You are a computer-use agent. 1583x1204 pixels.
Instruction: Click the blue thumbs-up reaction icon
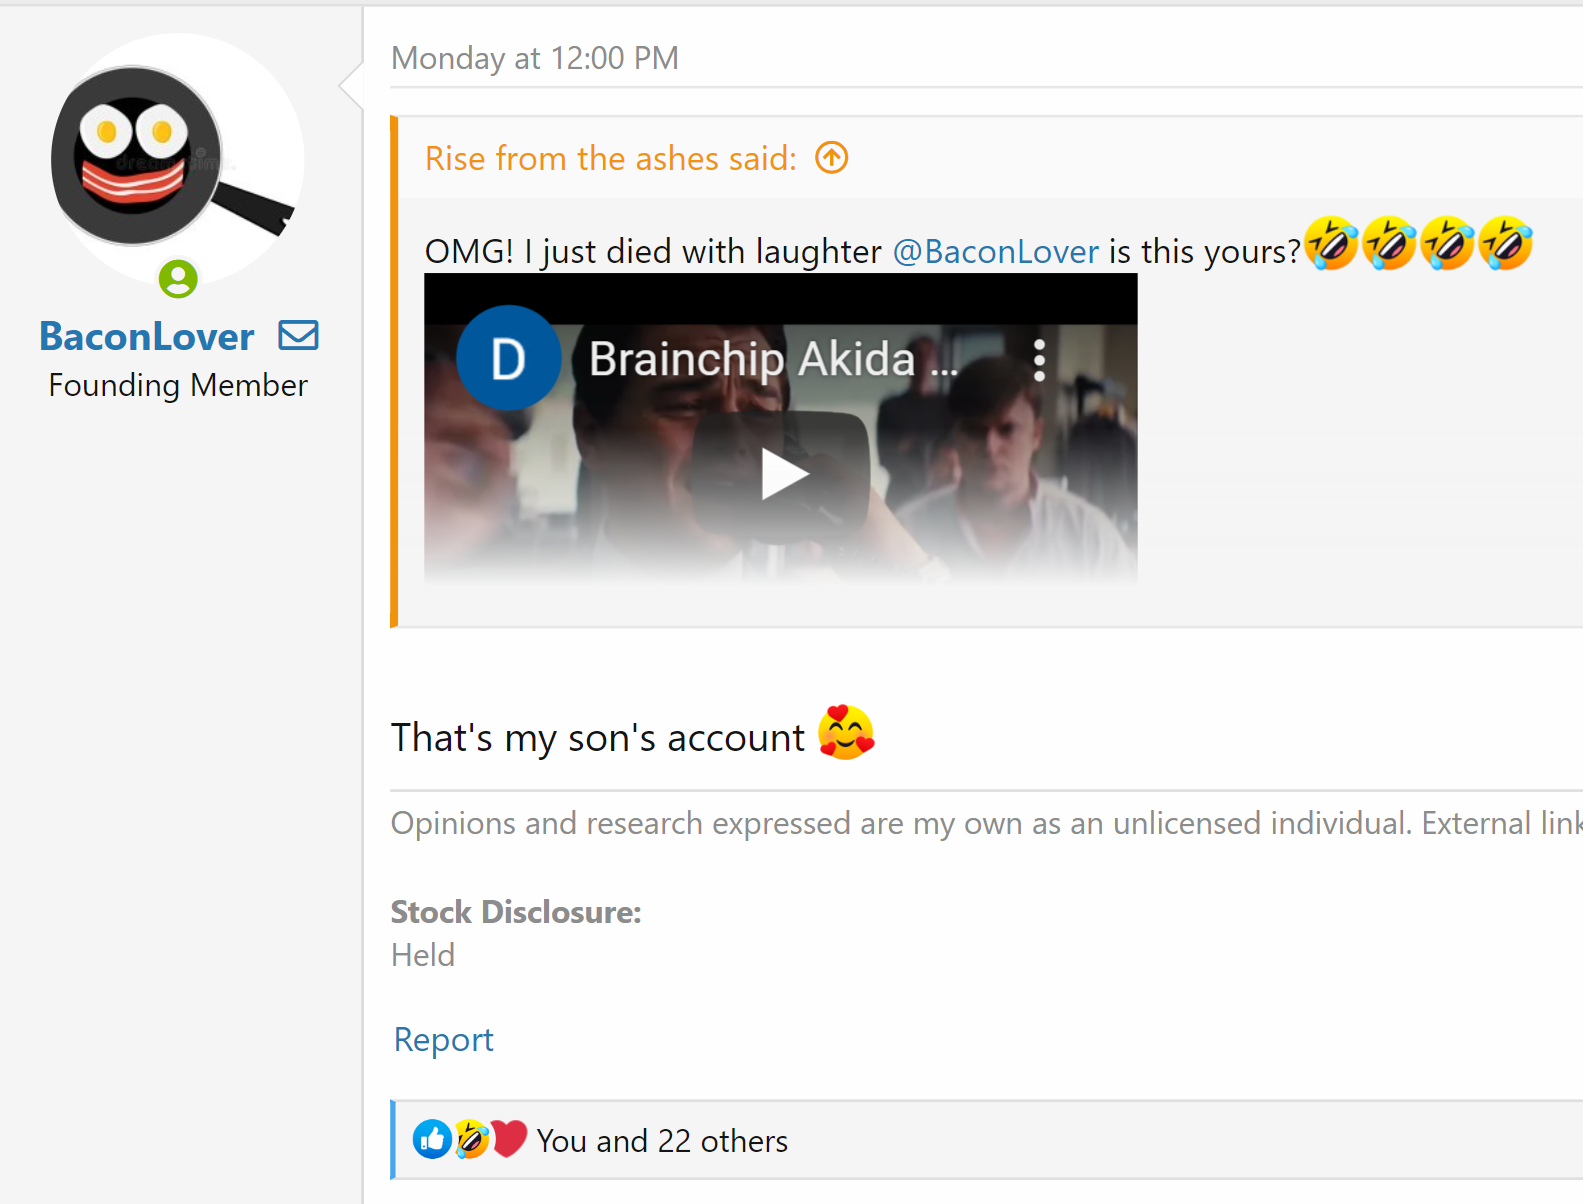coord(432,1139)
